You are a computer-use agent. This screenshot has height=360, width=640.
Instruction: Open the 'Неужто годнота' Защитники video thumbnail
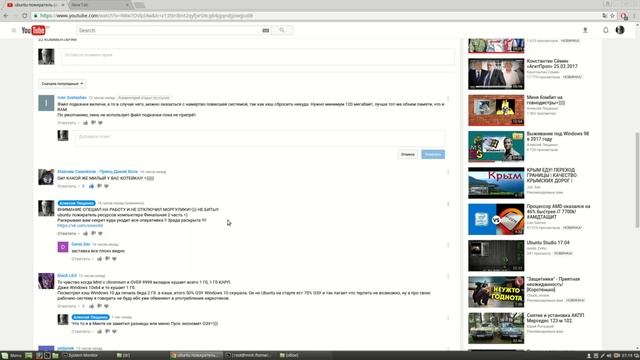(x=496, y=292)
